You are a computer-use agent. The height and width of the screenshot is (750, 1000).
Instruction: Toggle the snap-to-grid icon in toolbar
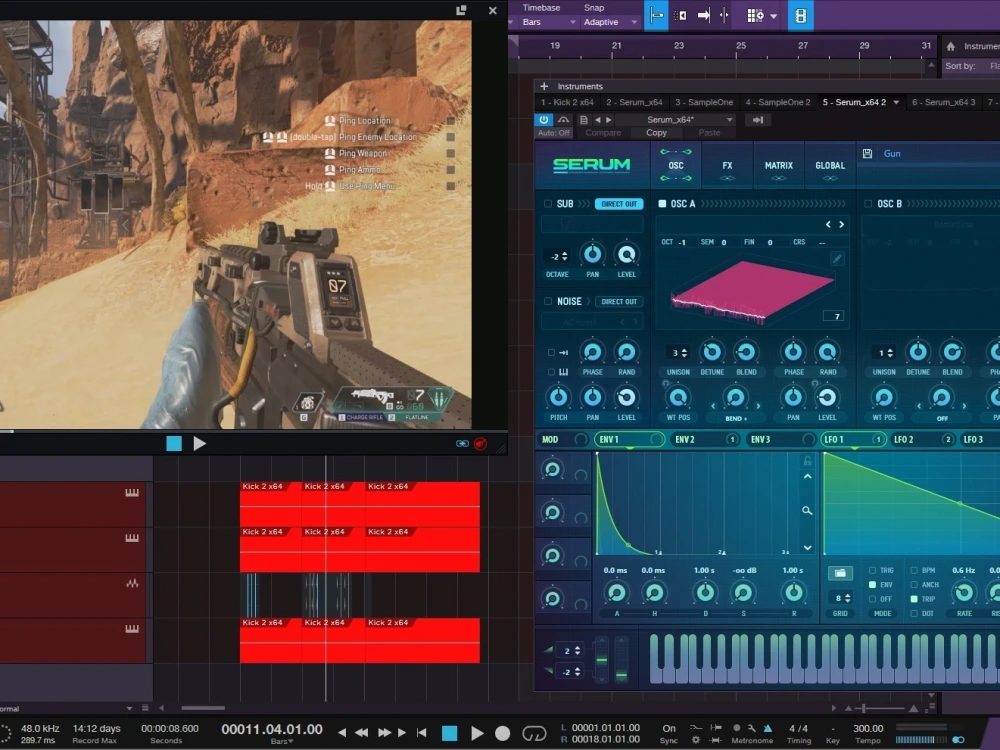tap(657, 15)
